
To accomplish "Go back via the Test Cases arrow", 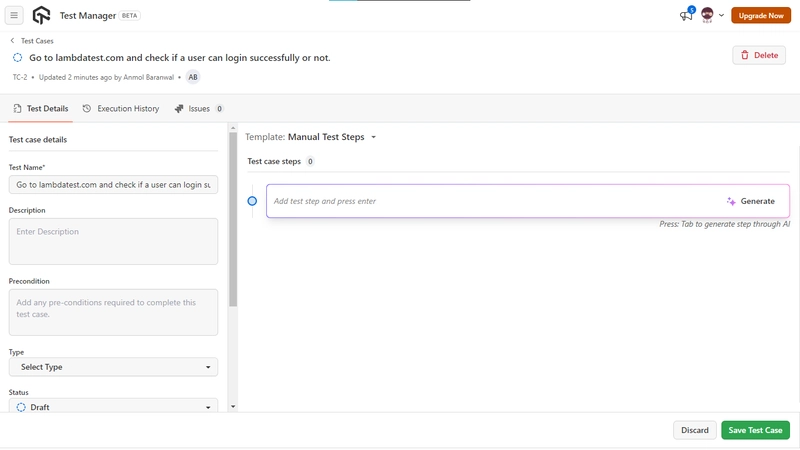I will coord(12,40).
